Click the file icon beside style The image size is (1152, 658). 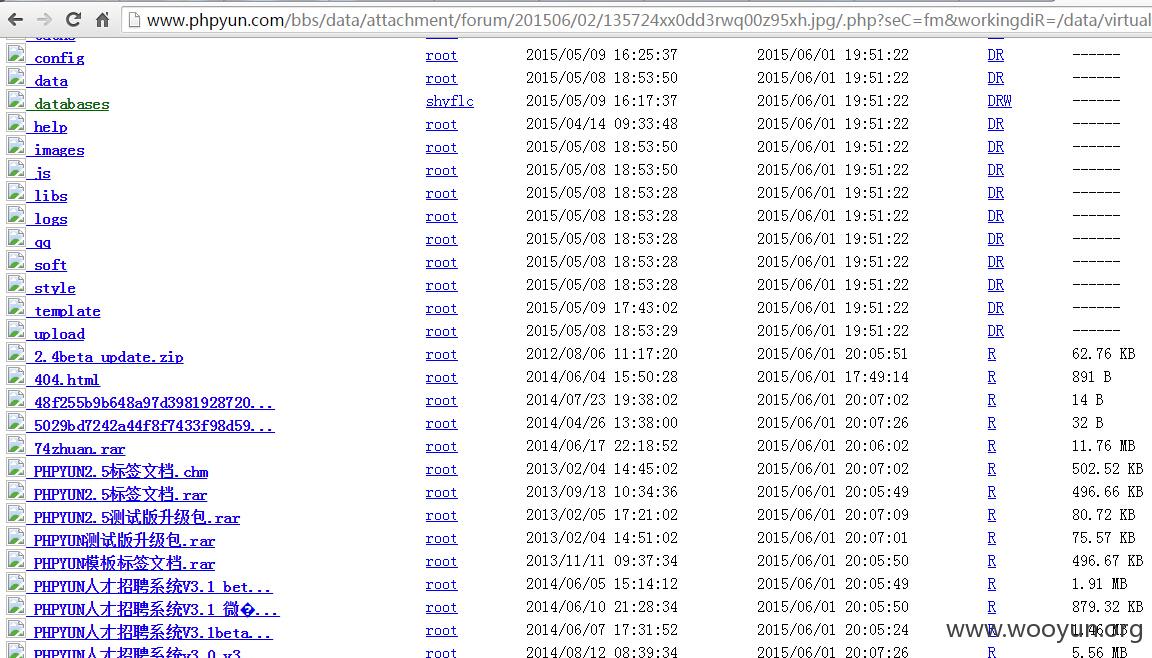(16, 283)
